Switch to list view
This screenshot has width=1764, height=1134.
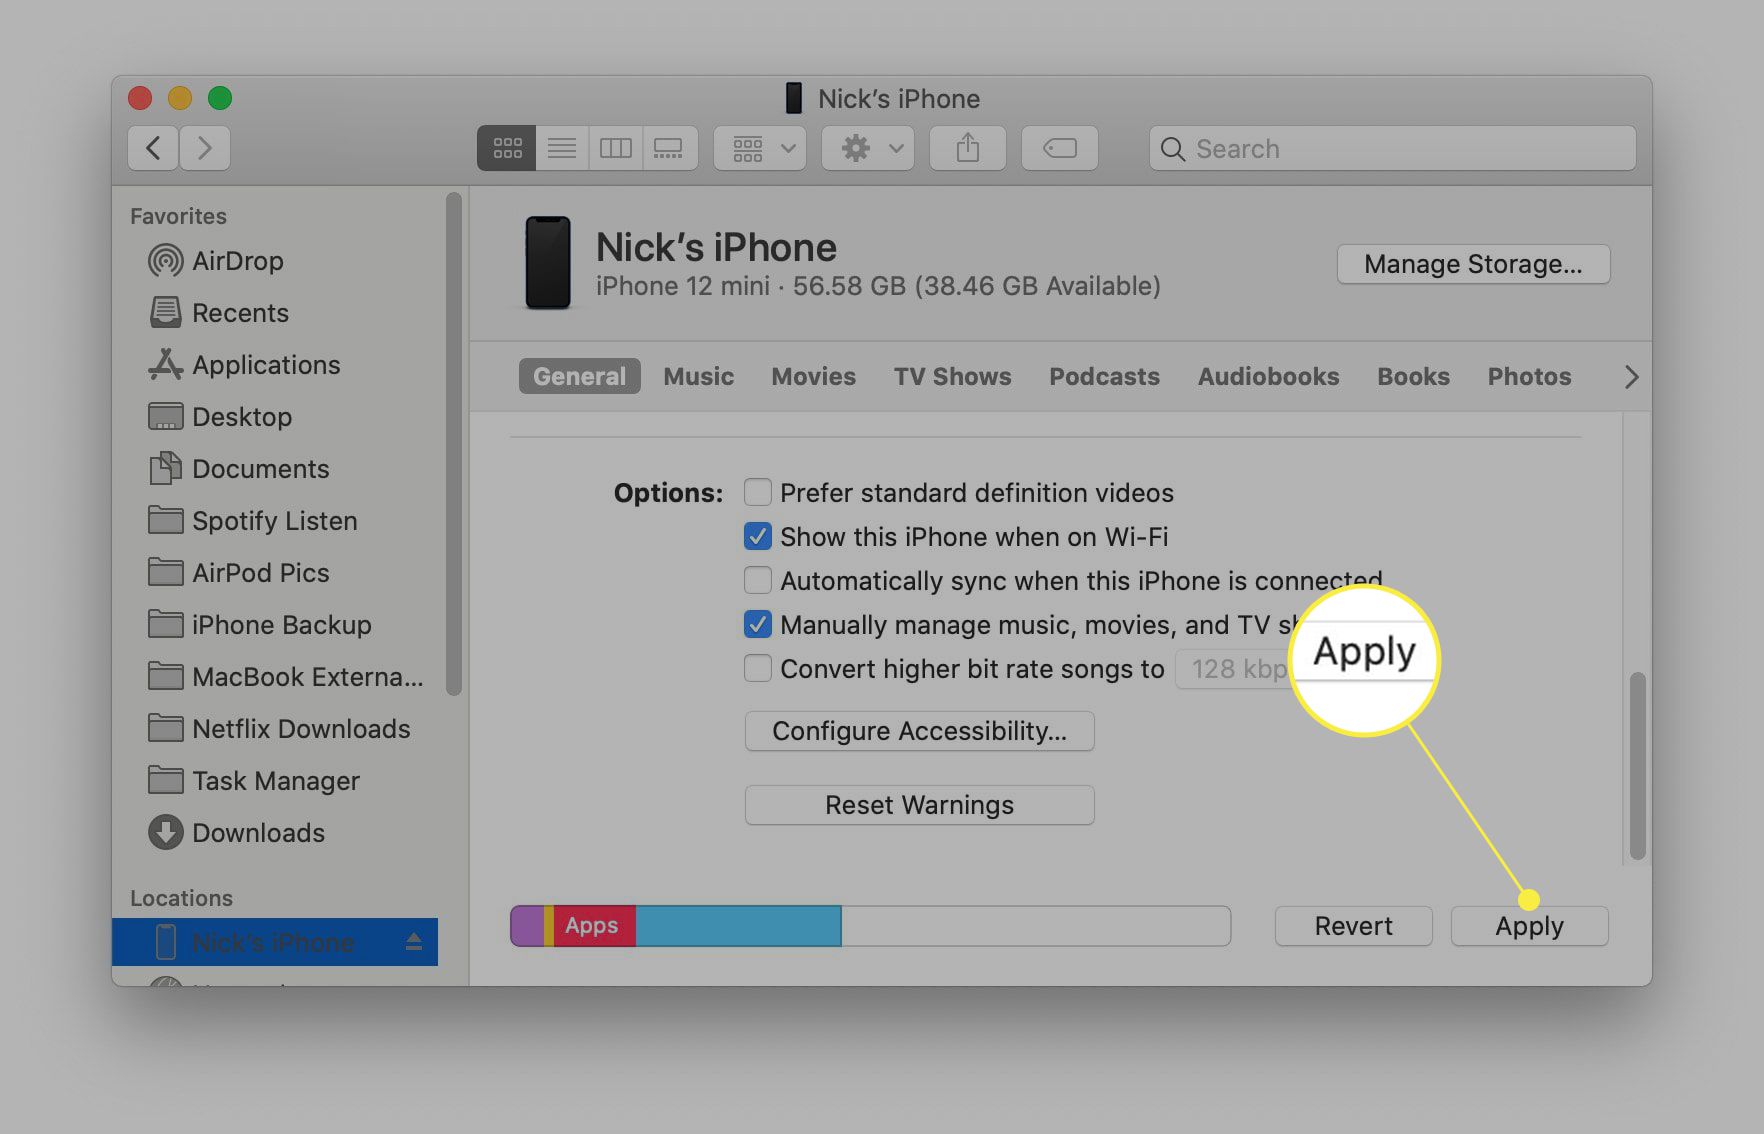pos(562,148)
